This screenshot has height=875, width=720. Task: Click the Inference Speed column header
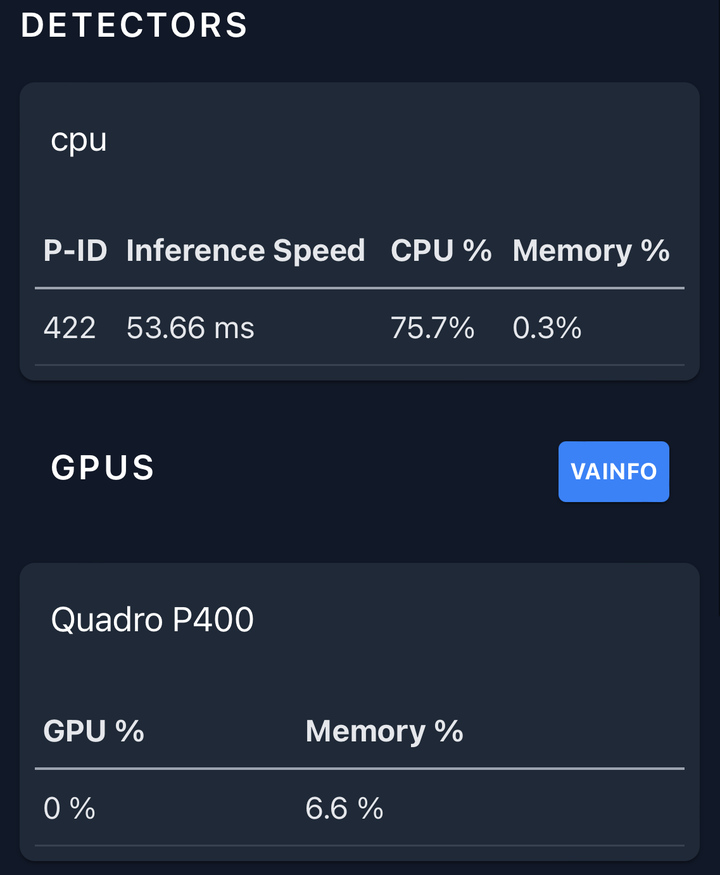pos(246,251)
